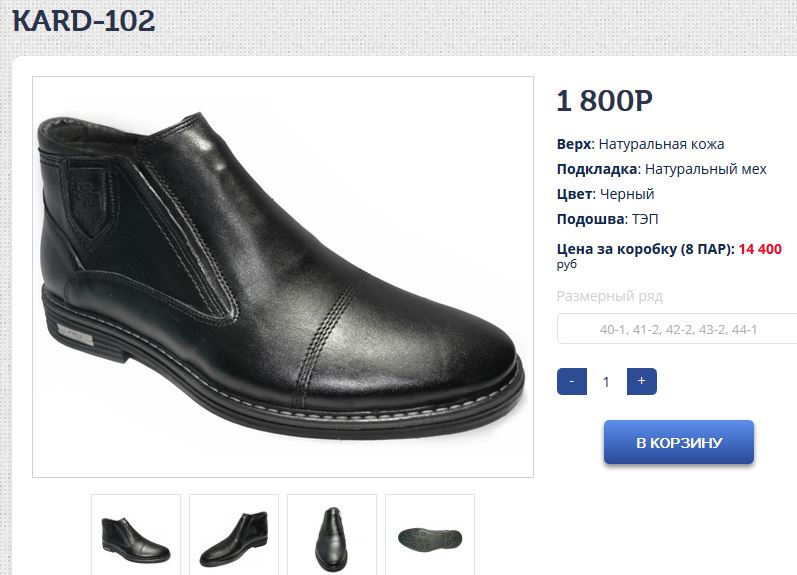Click the plus quantity button
797x575 pixels.
[641, 381]
